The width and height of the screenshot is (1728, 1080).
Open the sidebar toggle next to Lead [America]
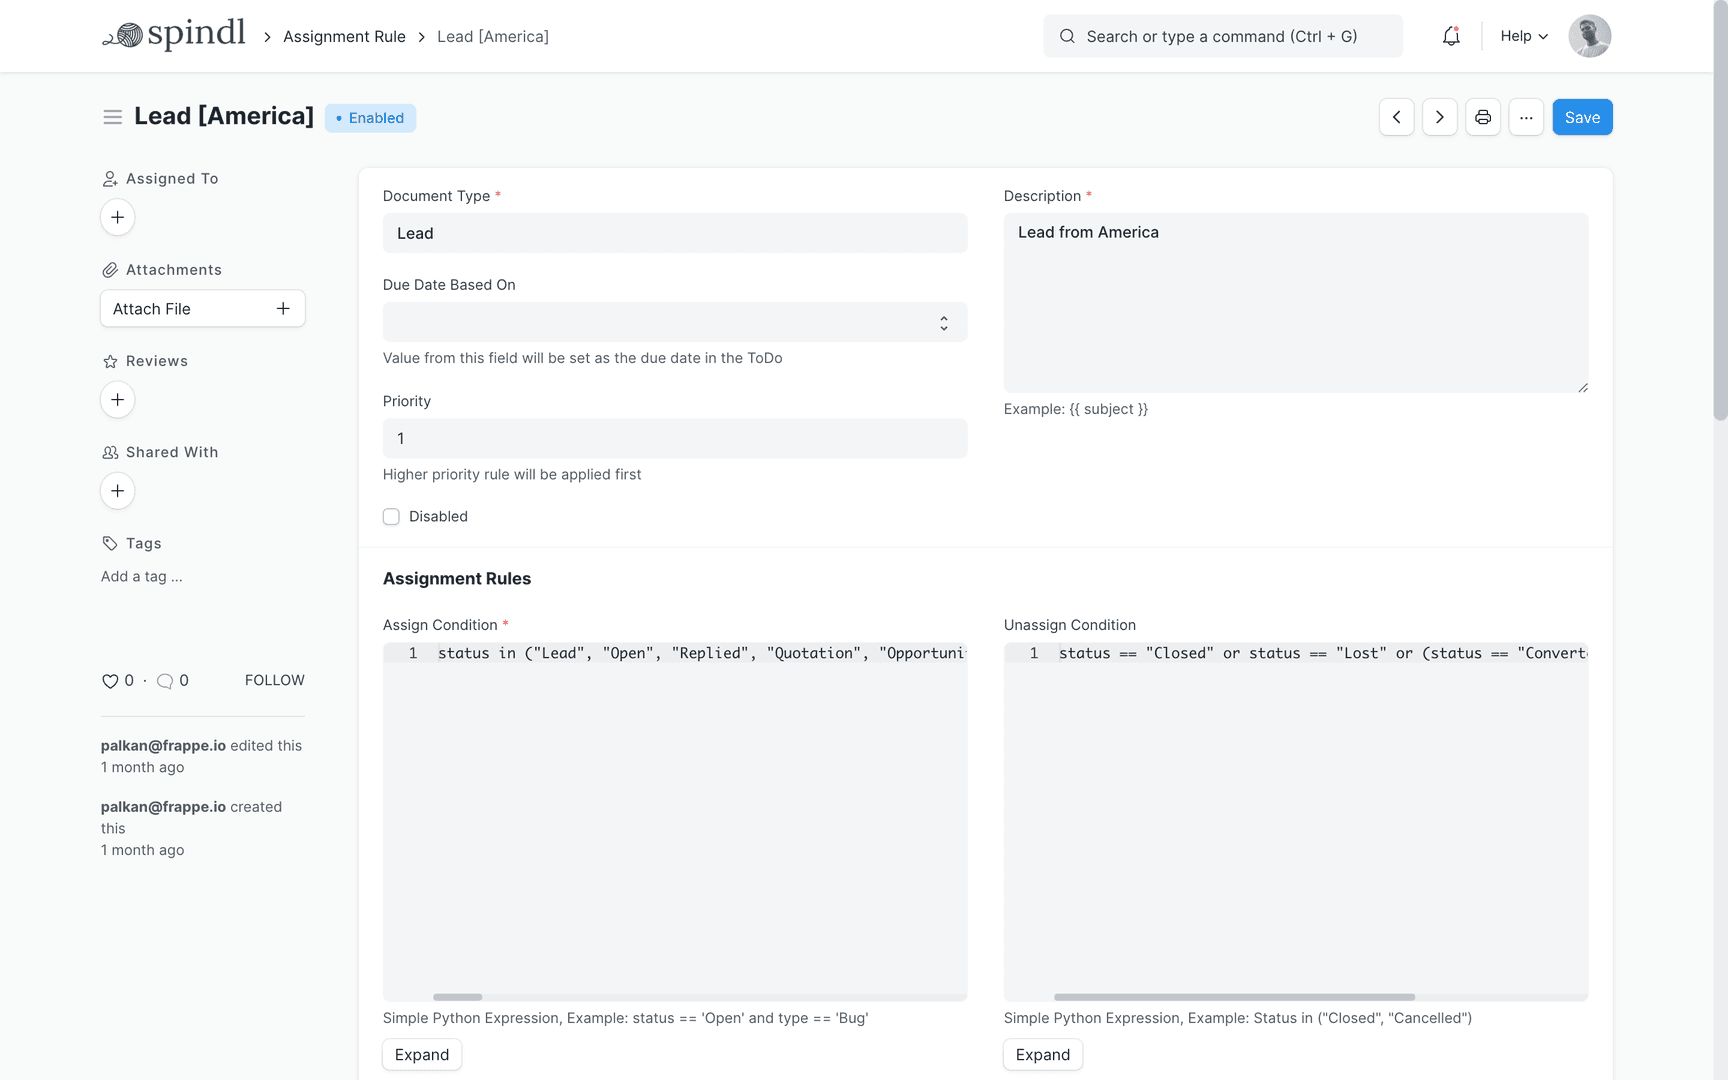[x=113, y=116]
